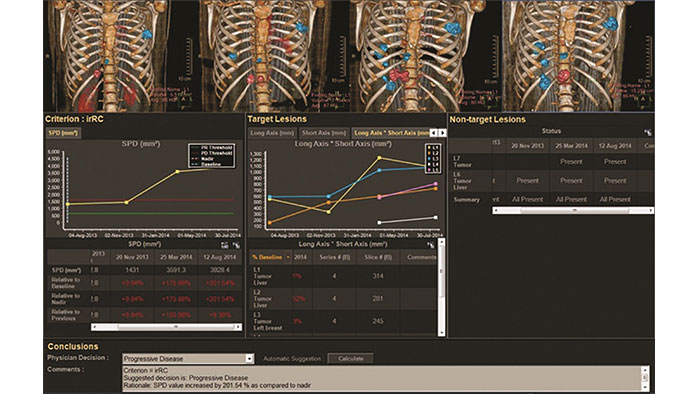
Task: Click right arrow of SPD table scrollbar
Action: pyautogui.click(x=238, y=327)
